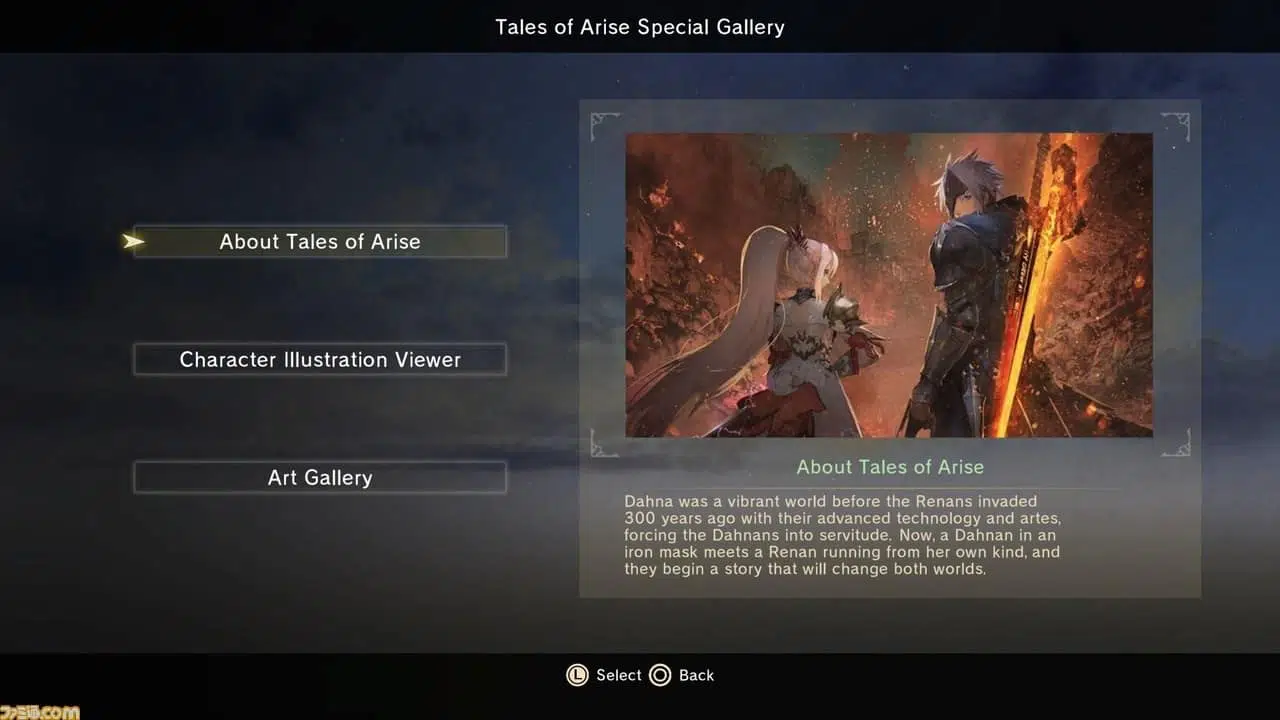Click the top-left ornamental corner of the panel
The height and width of the screenshot is (720, 1280).
pos(604,126)
